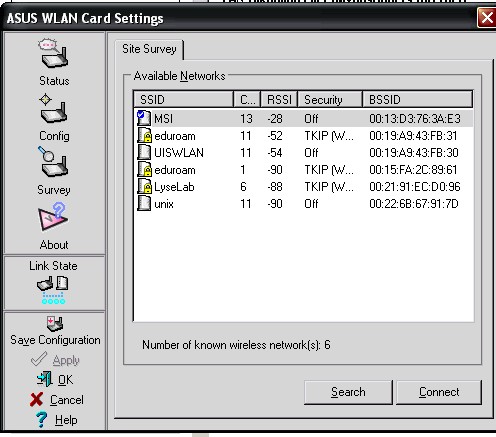The image size is (496, 437).
Task: Click BSSID 00:21:91:EC:D0:96
Action: click(x=415, y=187)
